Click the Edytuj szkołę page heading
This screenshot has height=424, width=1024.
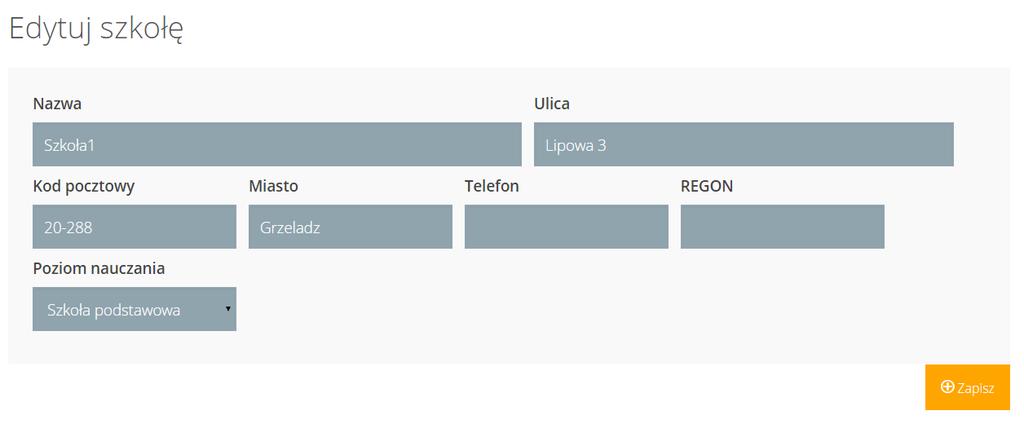(x=96, y=29)
